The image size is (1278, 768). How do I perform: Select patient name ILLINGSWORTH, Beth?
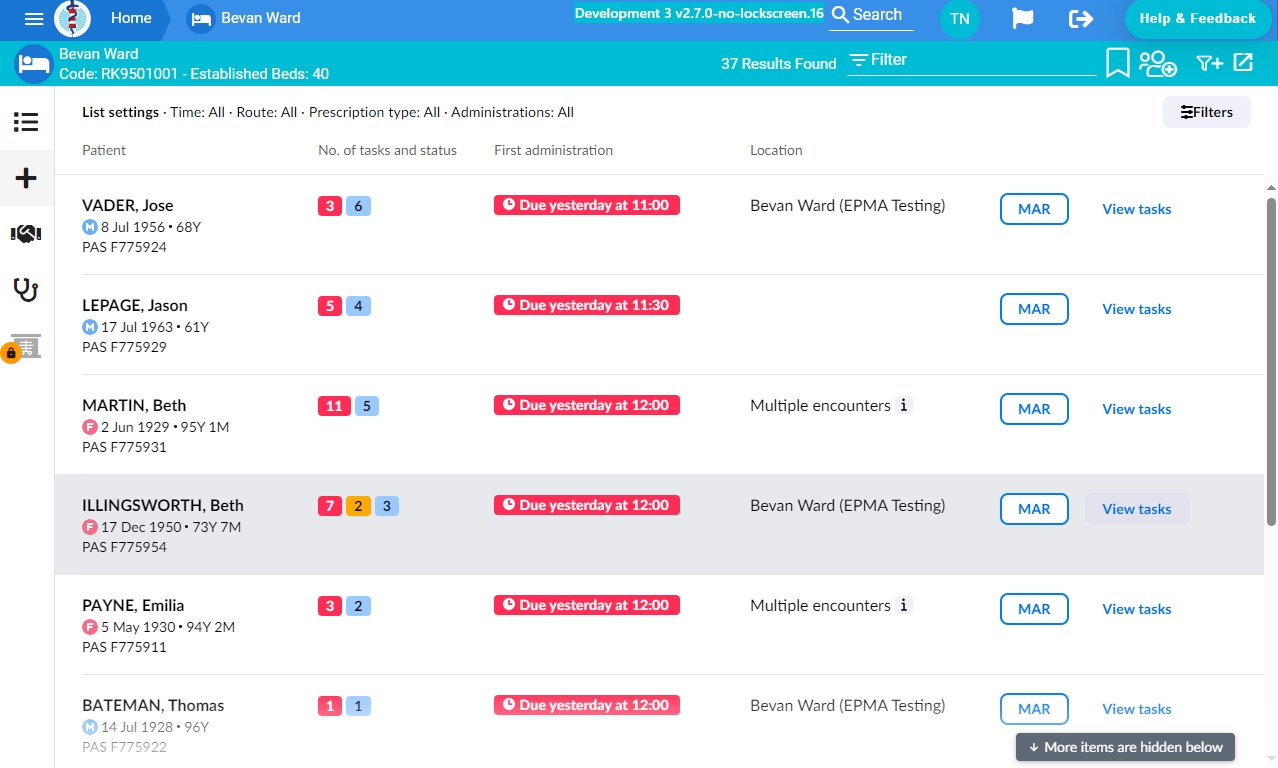pyautogui.click(x=163, y=505)
